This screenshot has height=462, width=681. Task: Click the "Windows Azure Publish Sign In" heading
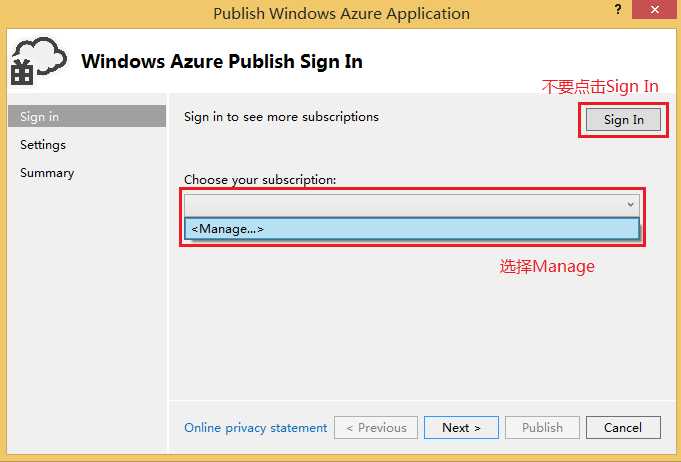tap(222, 61)
